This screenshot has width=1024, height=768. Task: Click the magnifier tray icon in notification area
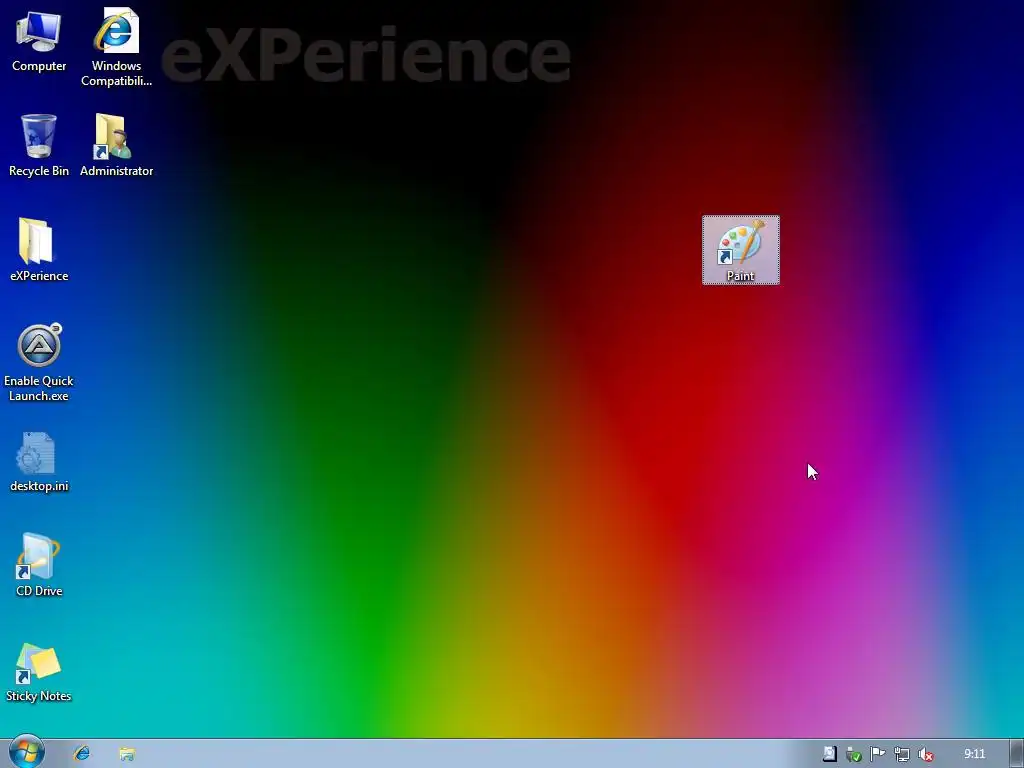(829, 754)
